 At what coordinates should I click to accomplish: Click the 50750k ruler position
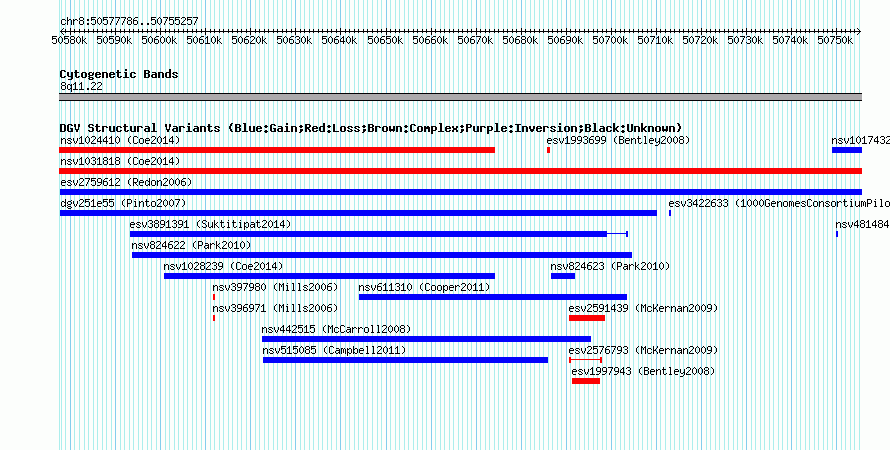tap(835, 40)
